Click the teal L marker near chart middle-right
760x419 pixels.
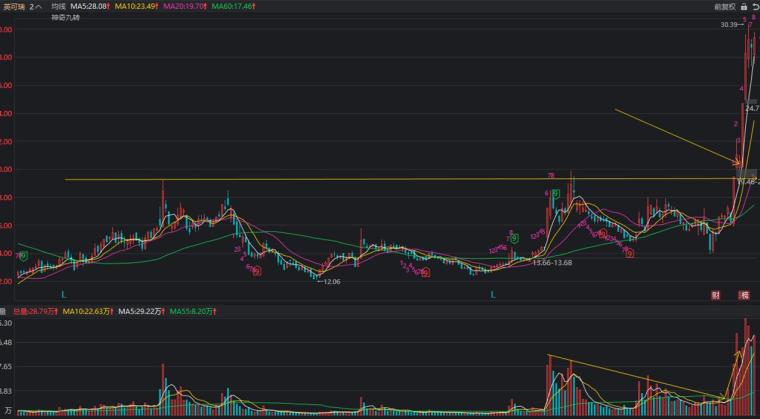coord(493,294)
